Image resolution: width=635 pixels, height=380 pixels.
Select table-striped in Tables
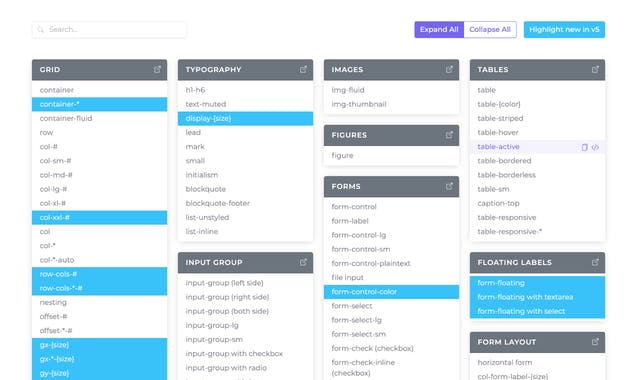[537, 118]
